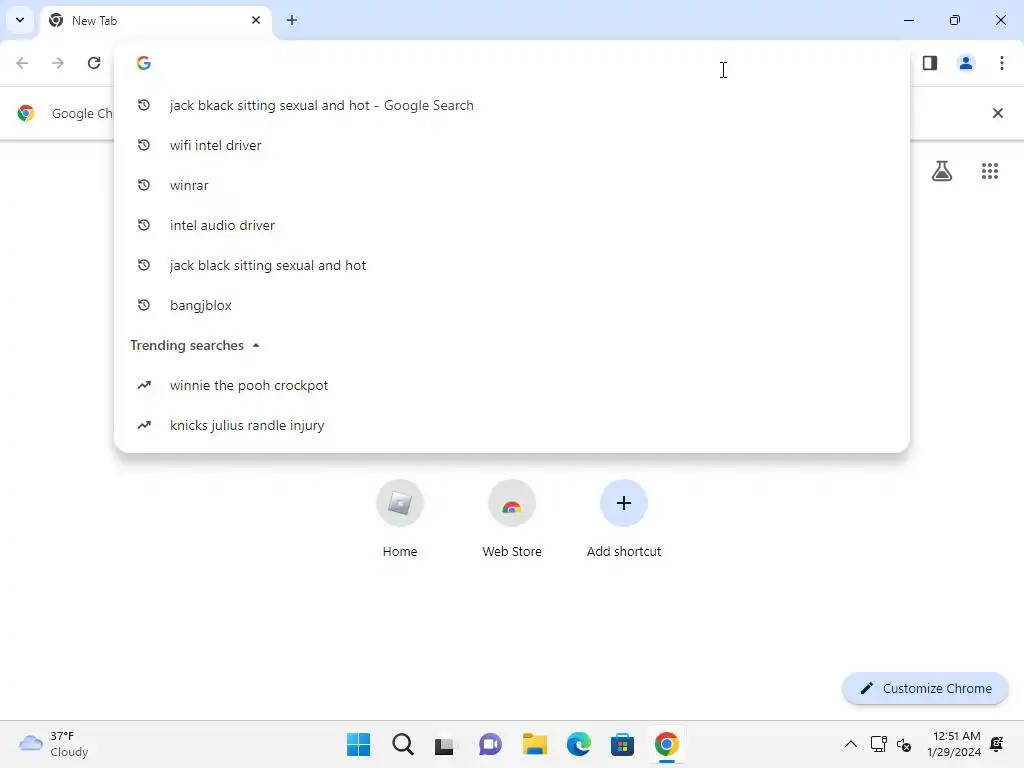This screenshot has width=1024, height=768.
Task: Select suggestion 'bangjblox'
Action: [512, 305]
